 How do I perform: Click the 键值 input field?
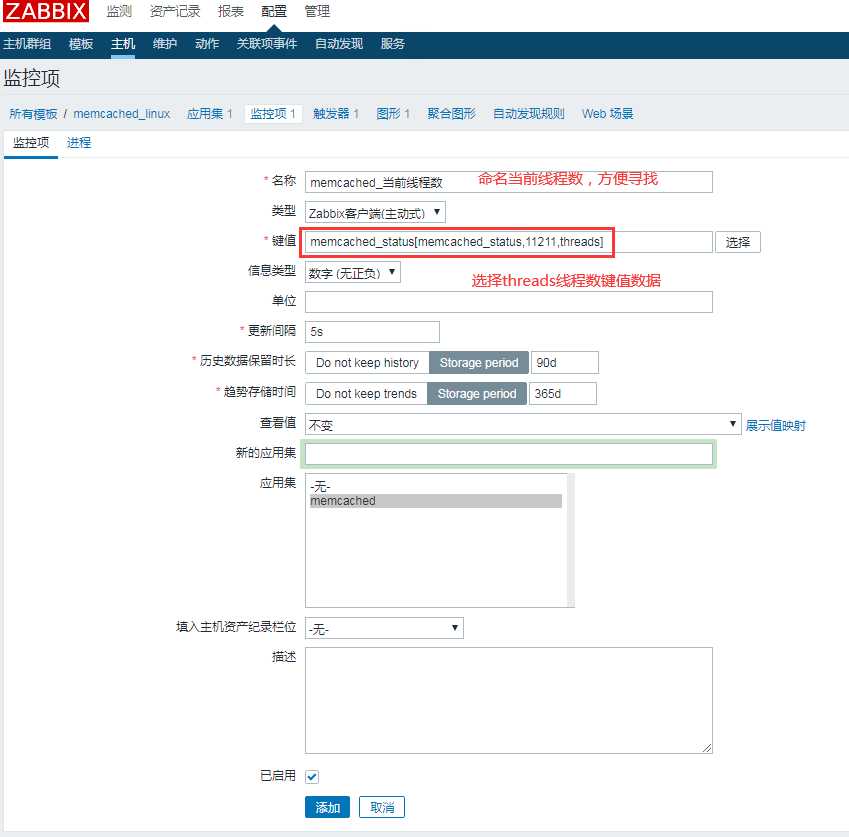(508, 242)
